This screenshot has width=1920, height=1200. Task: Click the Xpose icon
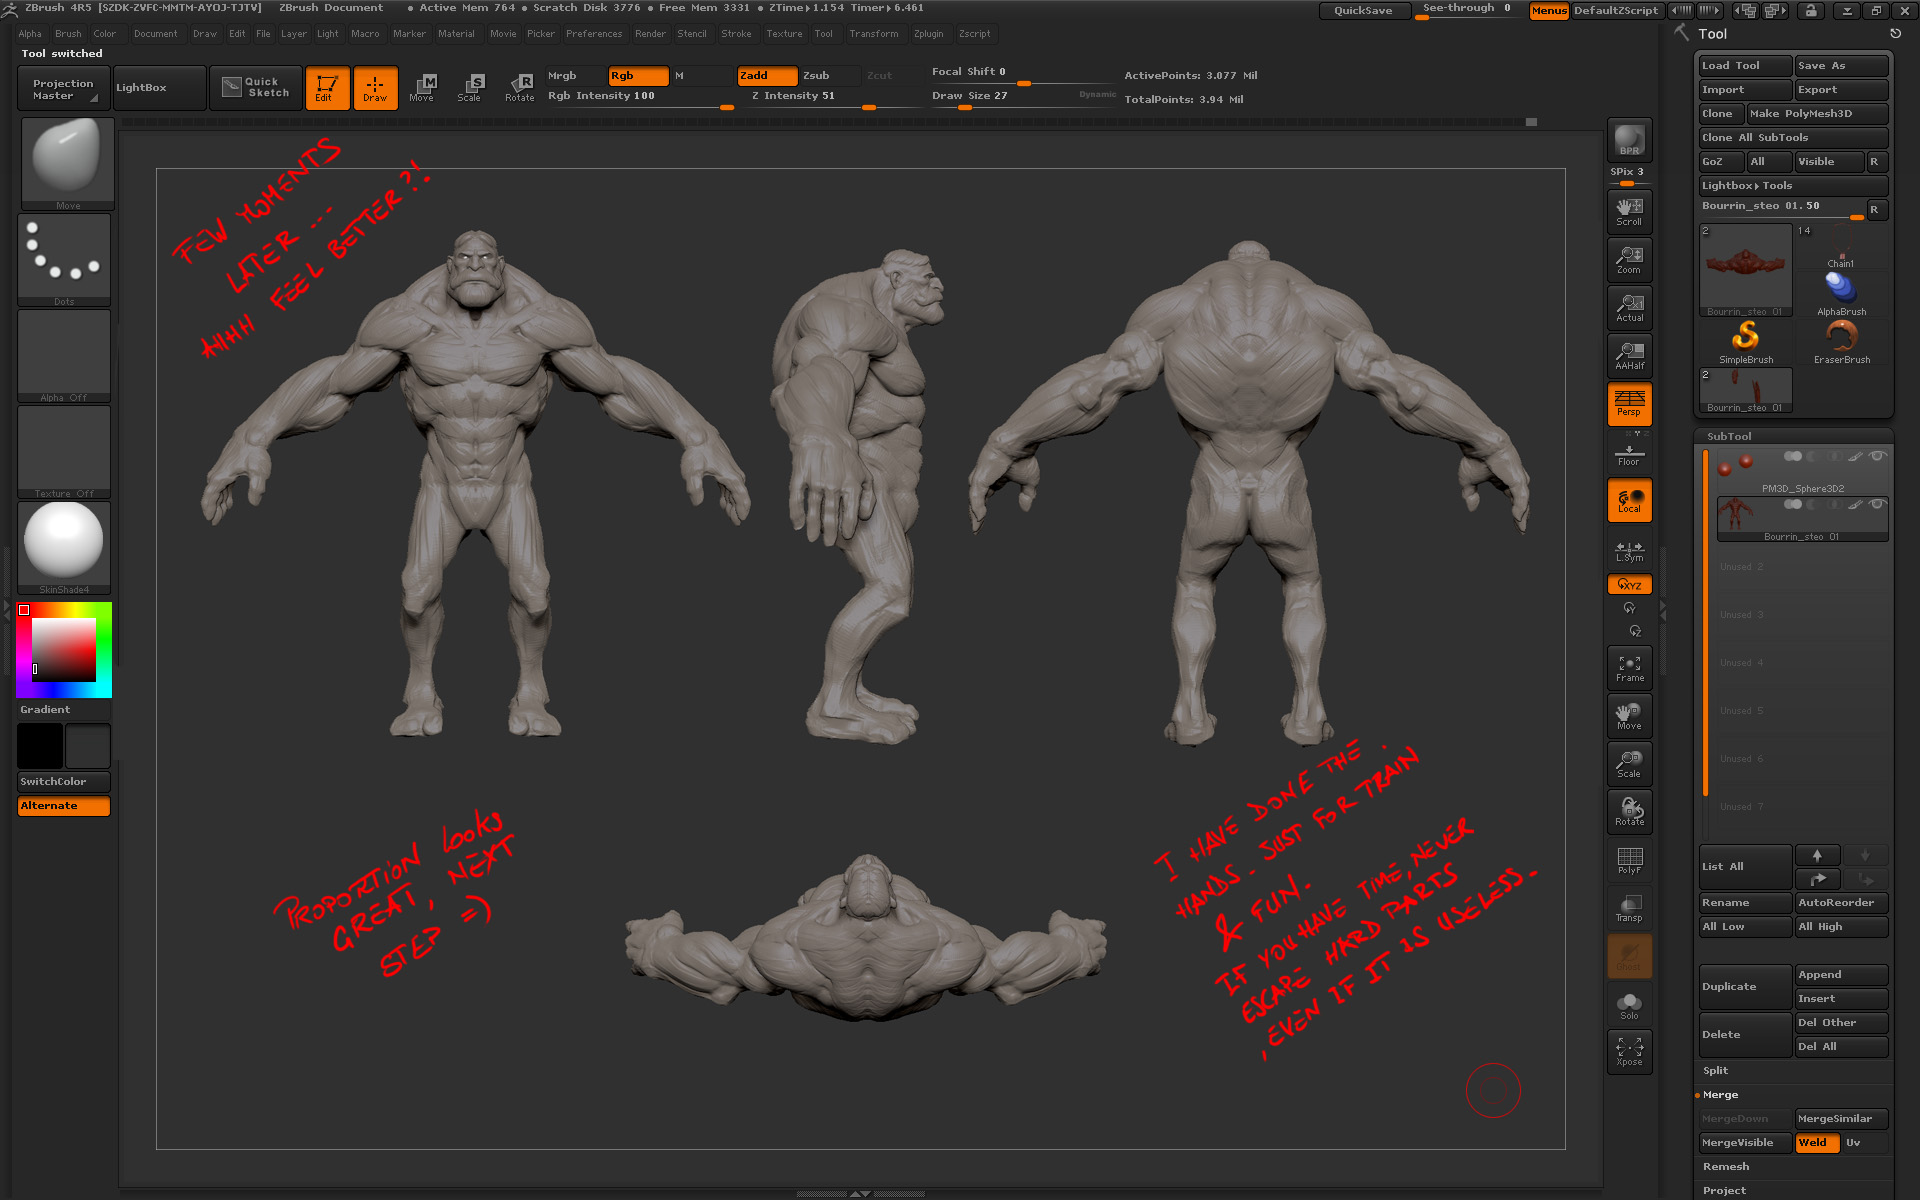click(x=1629, y=1052)
